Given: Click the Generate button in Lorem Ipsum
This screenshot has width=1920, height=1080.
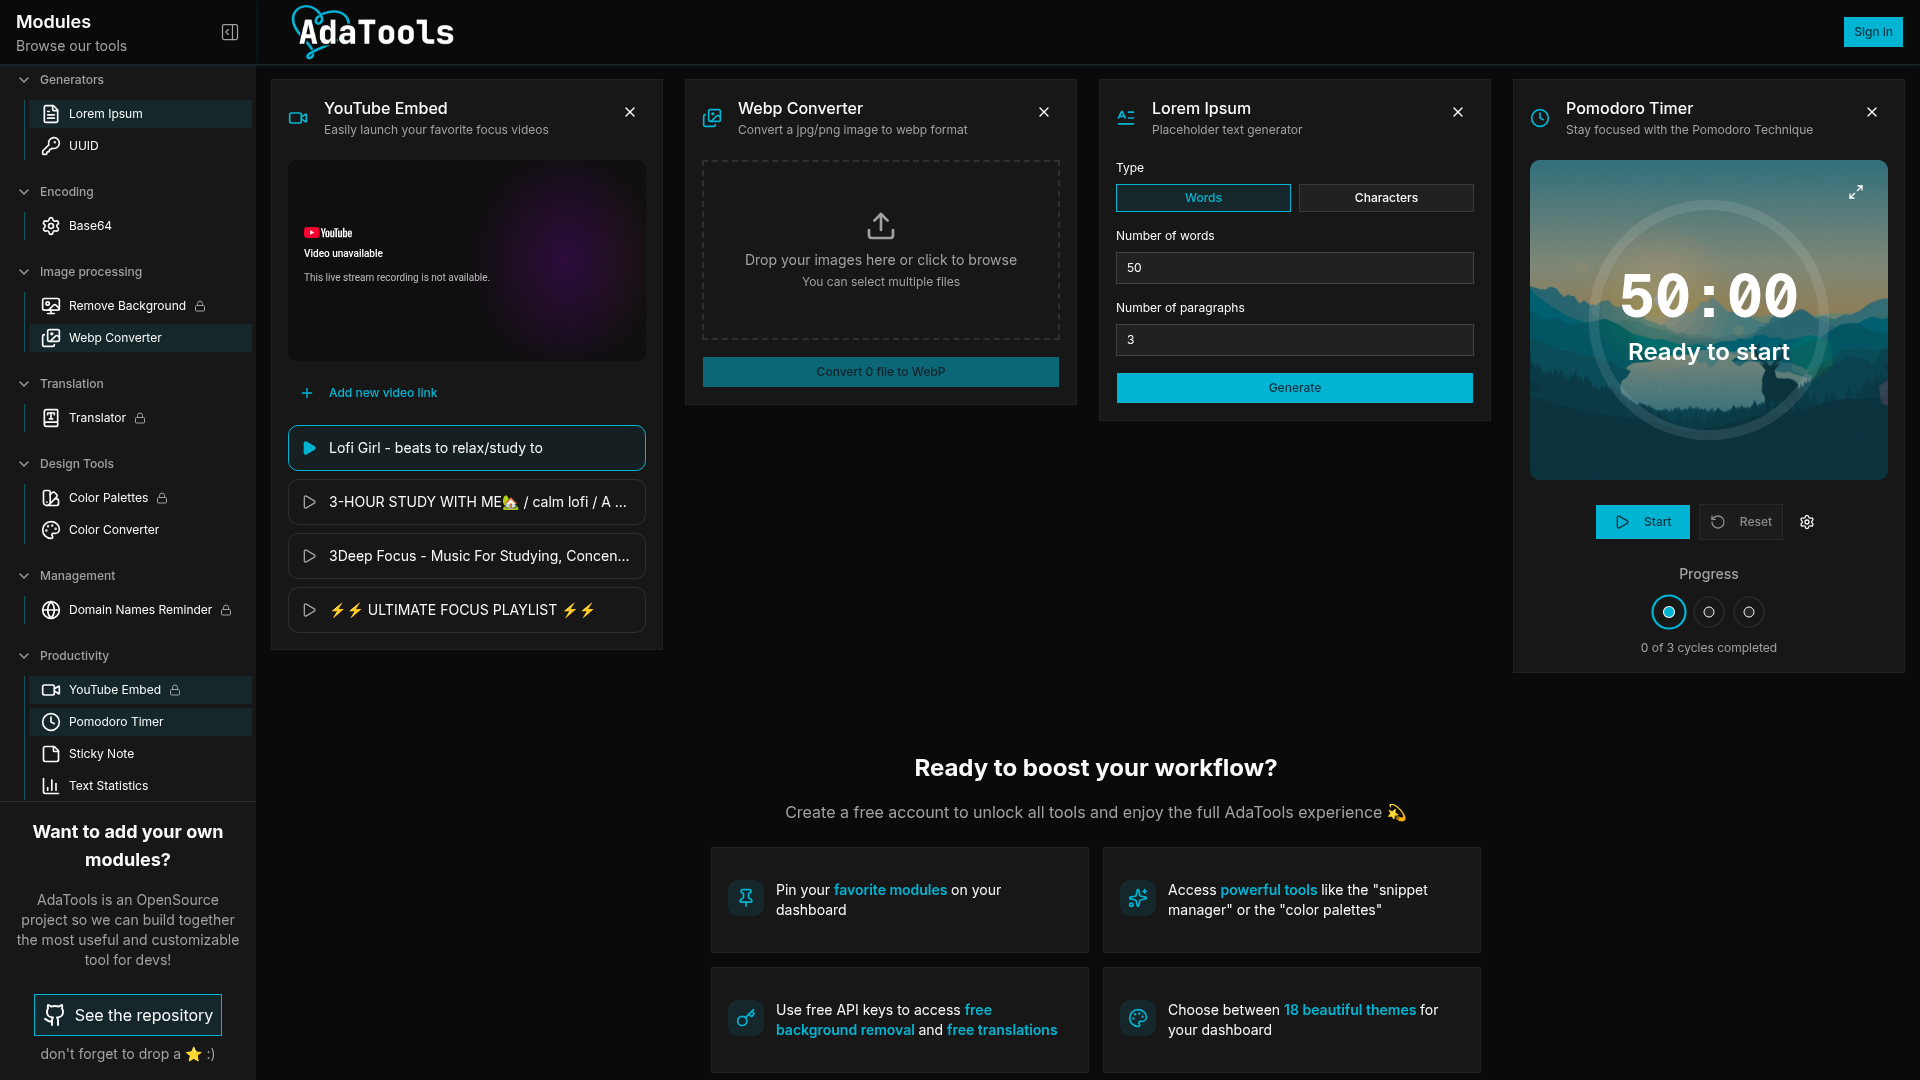Looking at the screenshot, I should (1295, 388).
